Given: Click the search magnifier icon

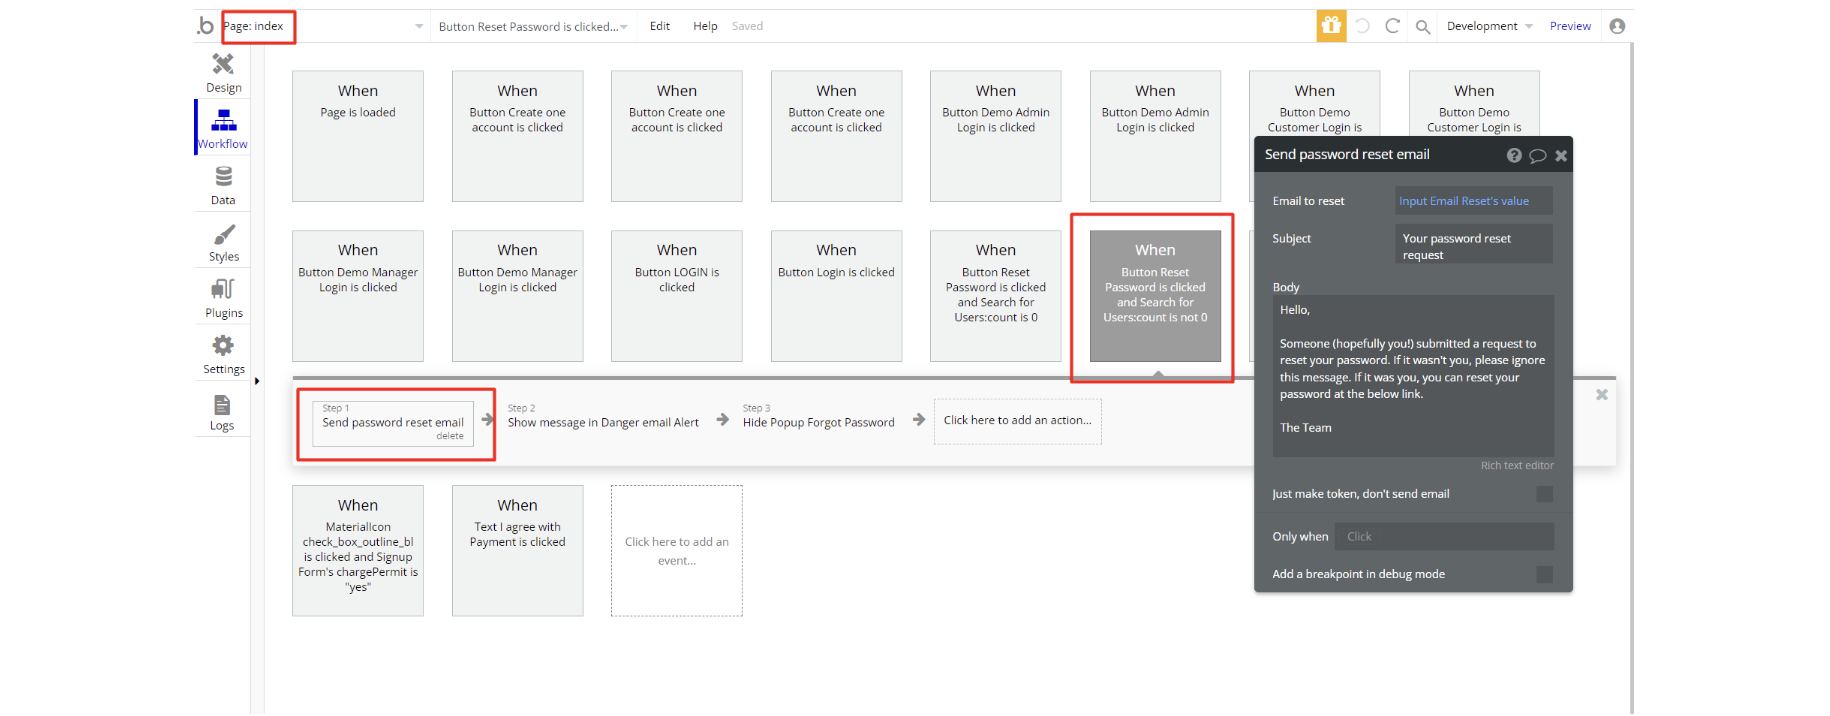Looking at the screenshot, I should point(1422,27).
